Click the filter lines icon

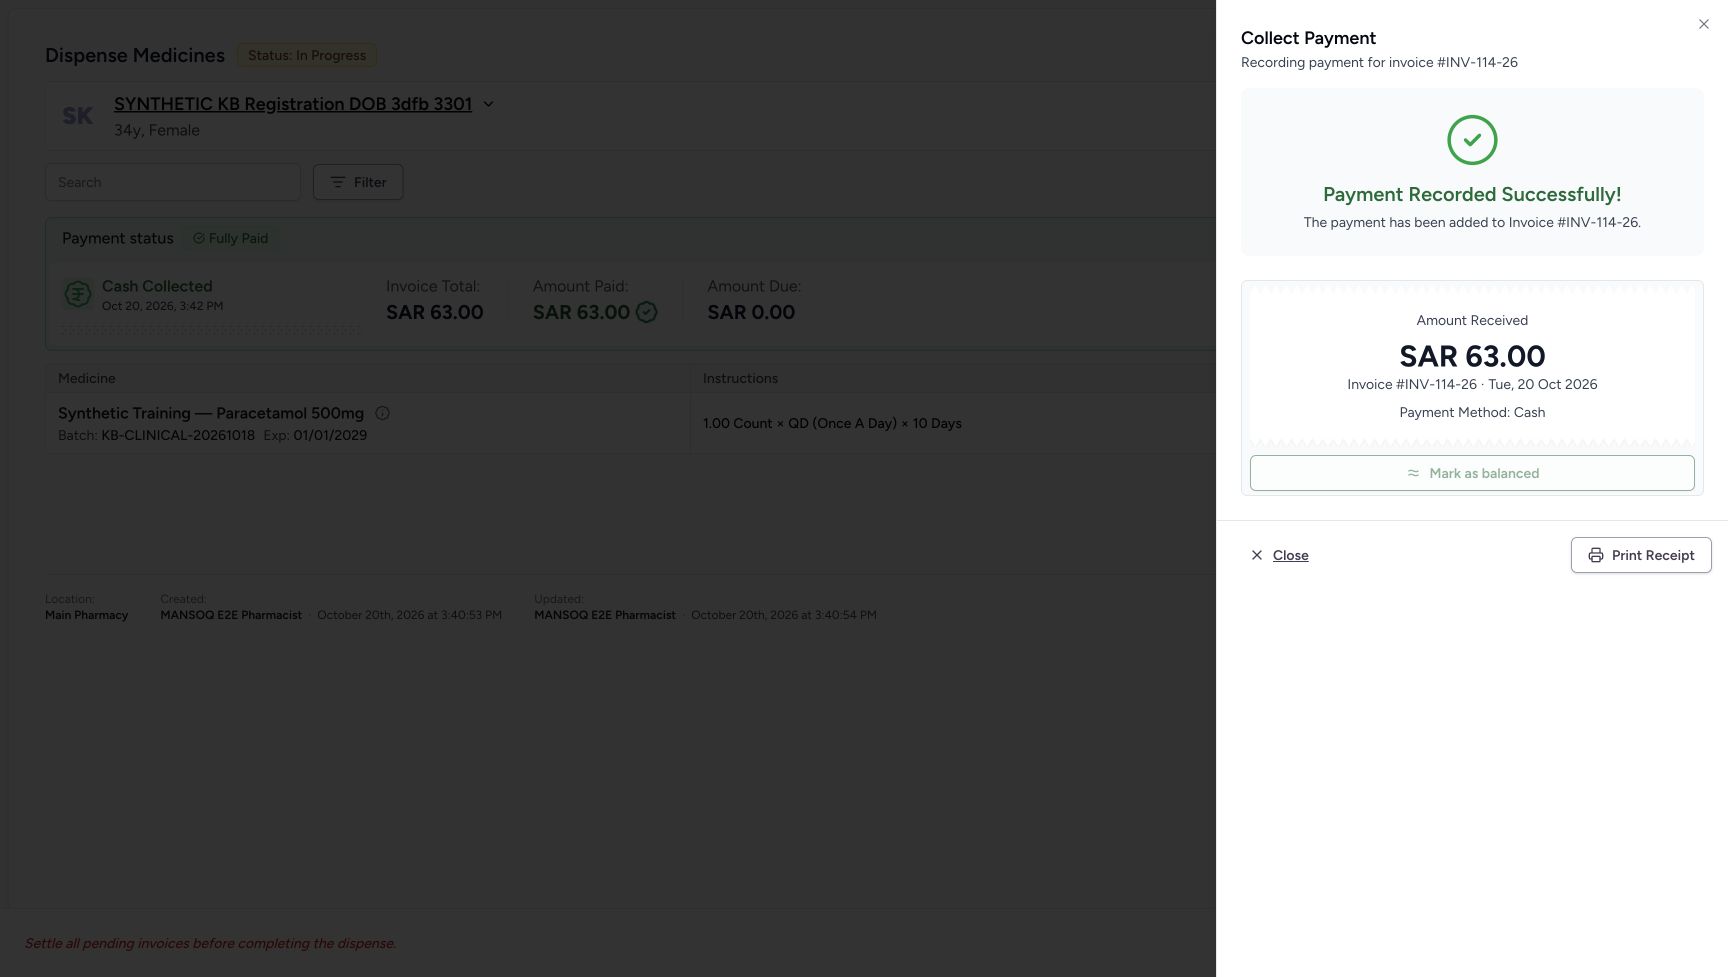point(338,182)
